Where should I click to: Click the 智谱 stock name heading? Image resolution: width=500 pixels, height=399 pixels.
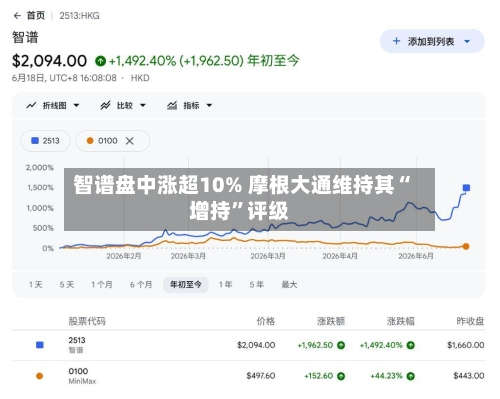pos(25,37)
